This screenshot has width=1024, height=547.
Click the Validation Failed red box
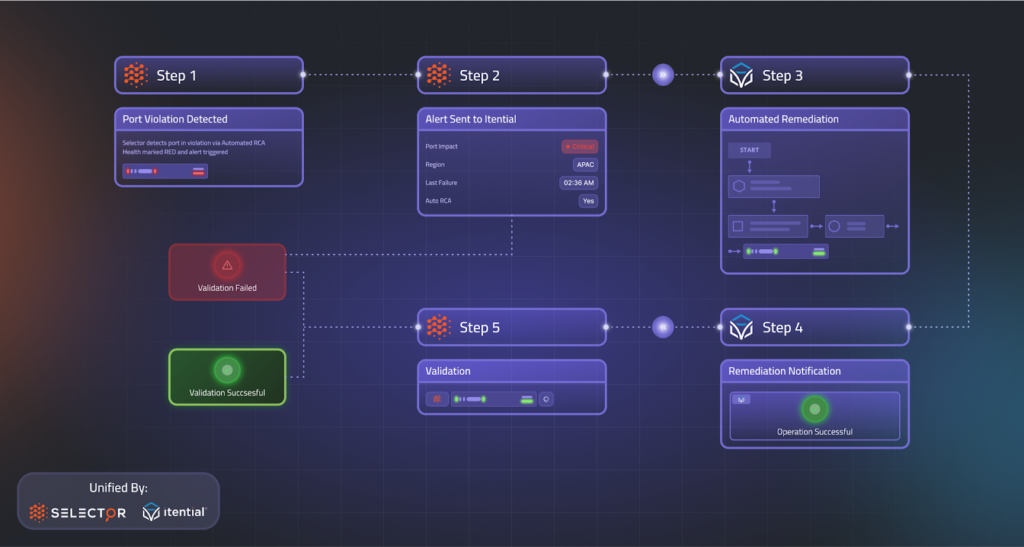pyautogui.click(x=227, y=272)
